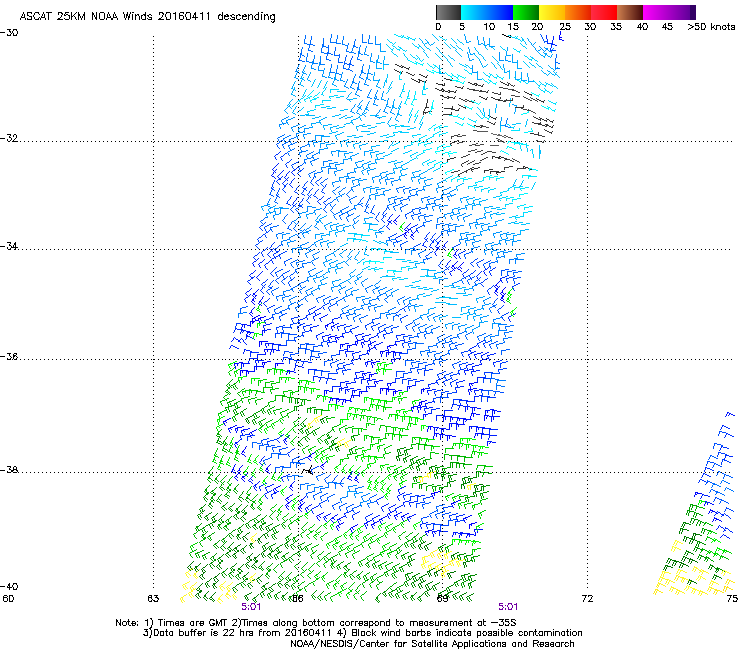The height and width of the screenshot is (650, 740).
Task: Click the '15' label under the color scale
Action: click(513, 27)
